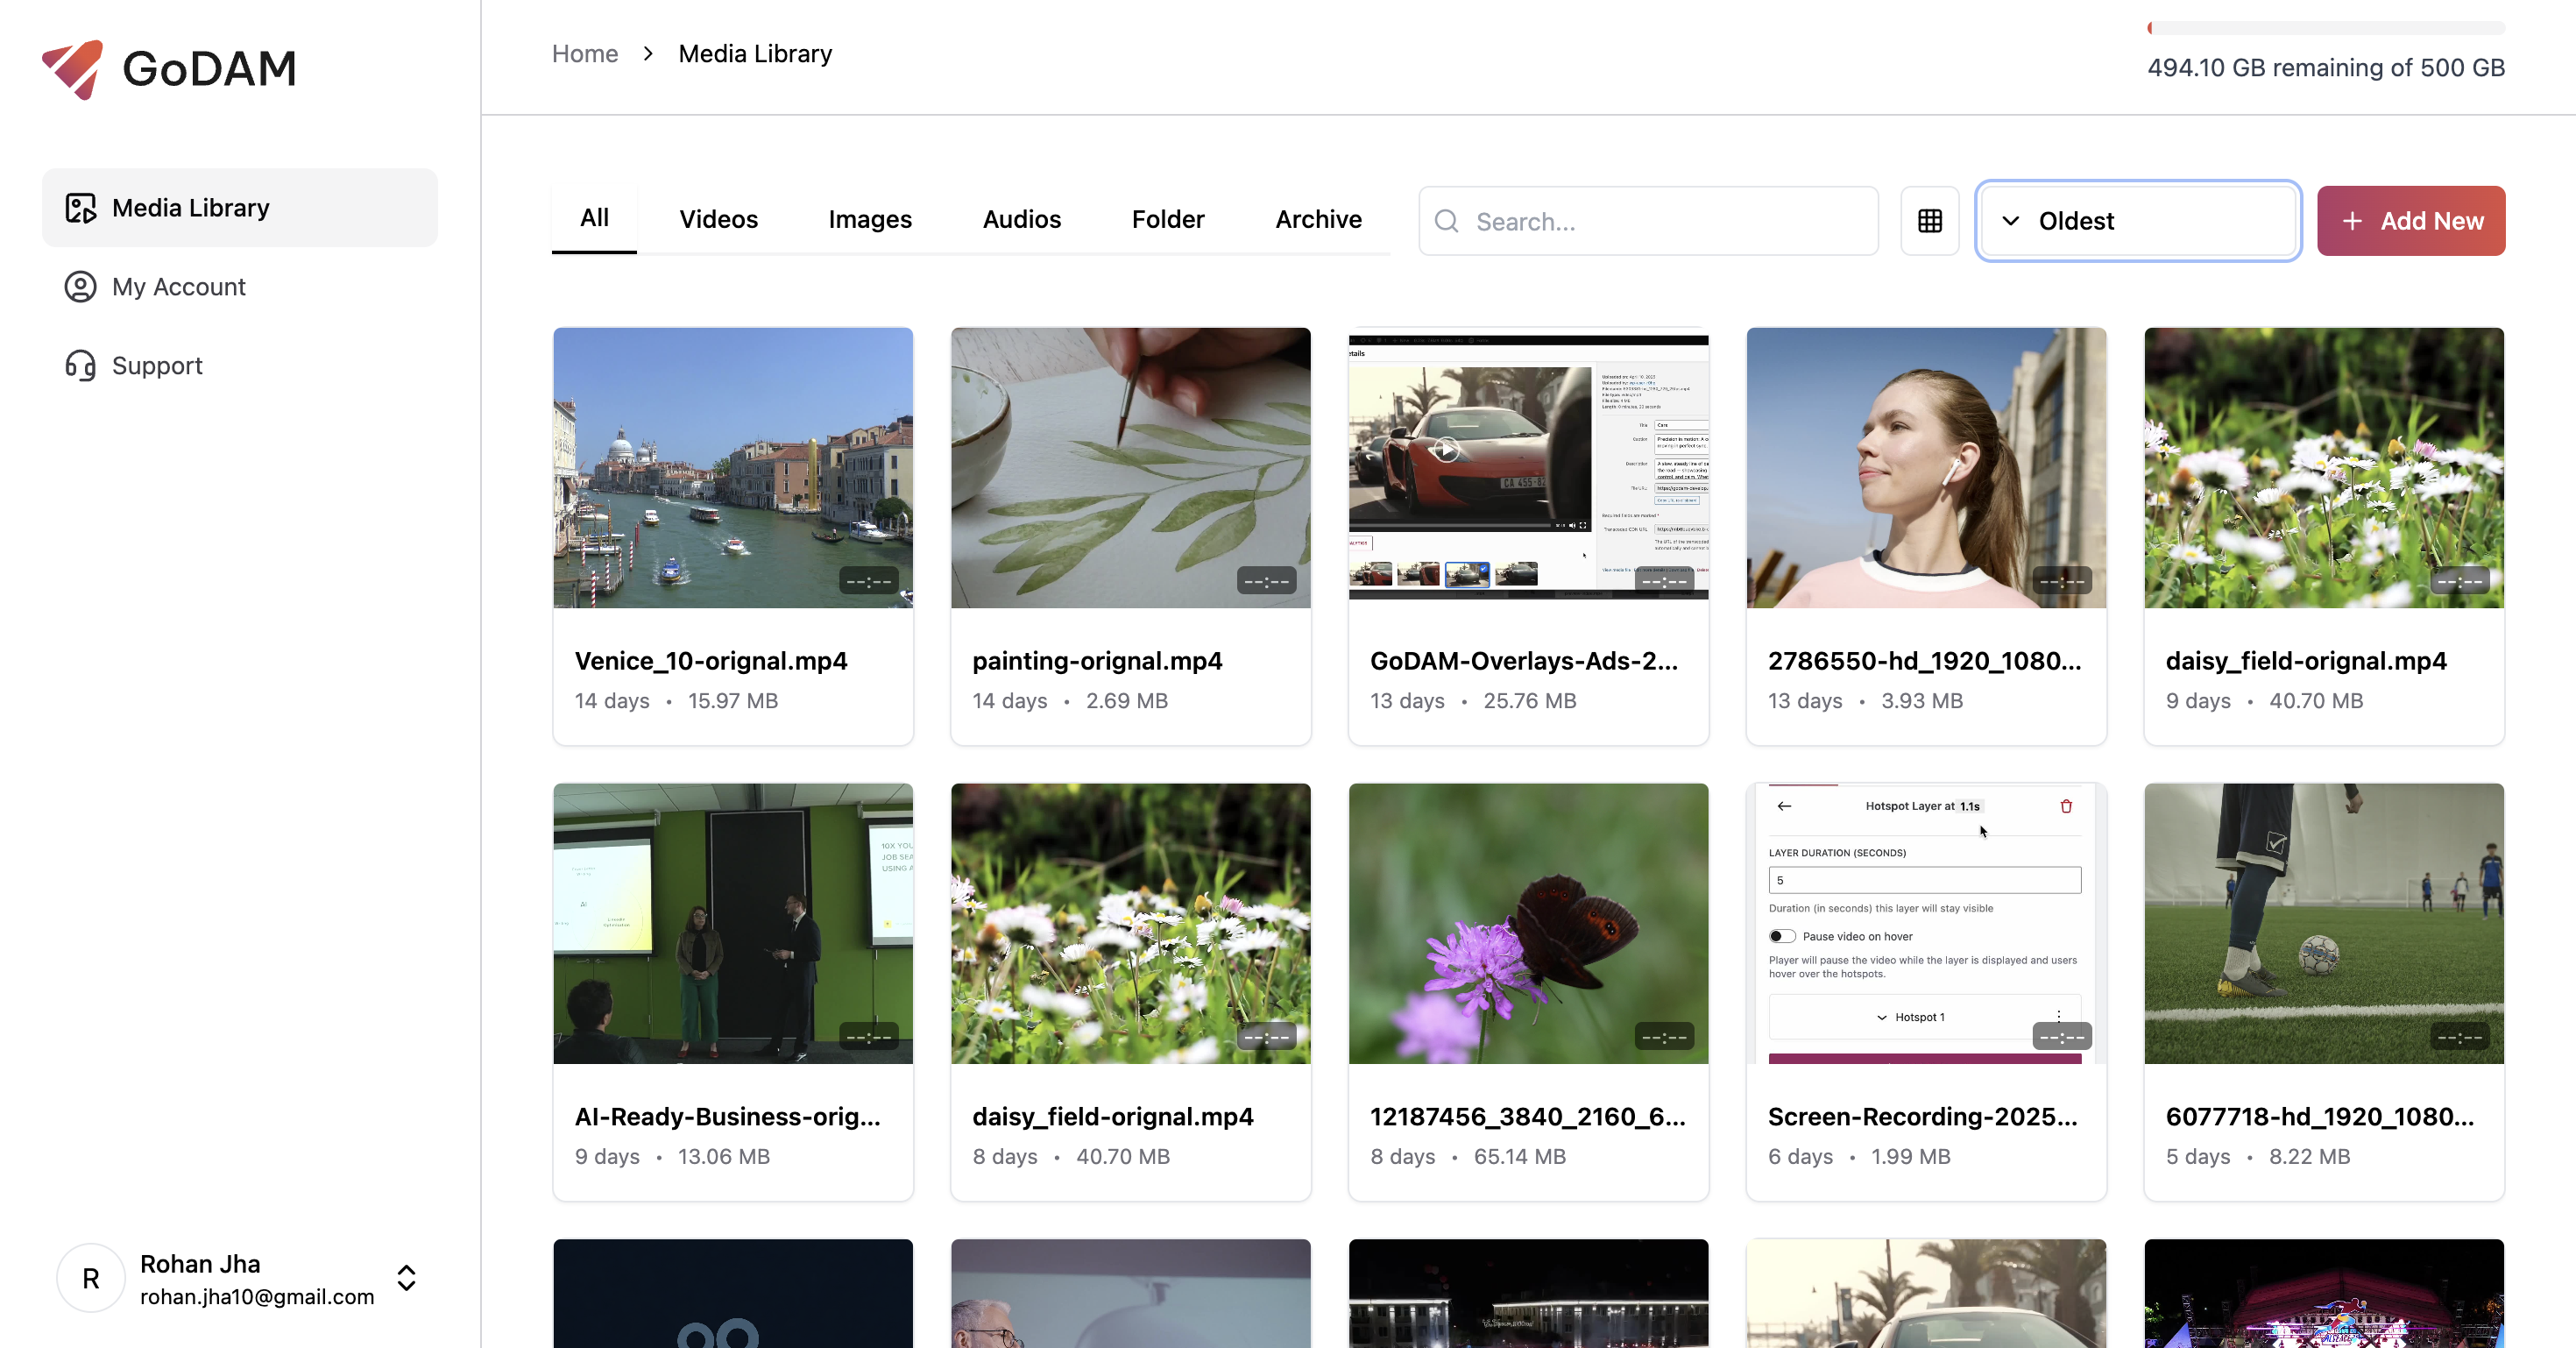Image resolution: width=2576 pixels, height=1348 pixels.
Task: Focus the Search media input field
Action: coord(1648,221)
